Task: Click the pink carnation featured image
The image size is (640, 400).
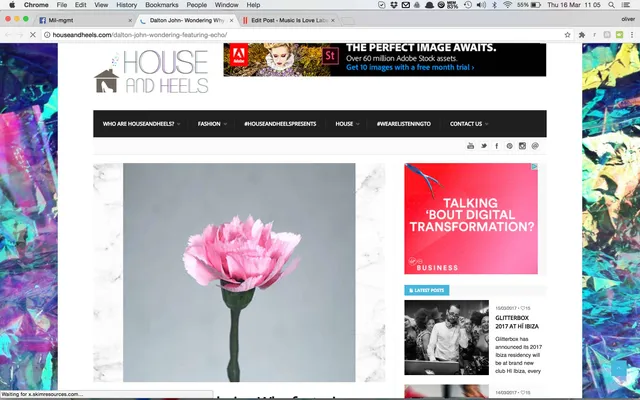Action: (x=239, y=273)
